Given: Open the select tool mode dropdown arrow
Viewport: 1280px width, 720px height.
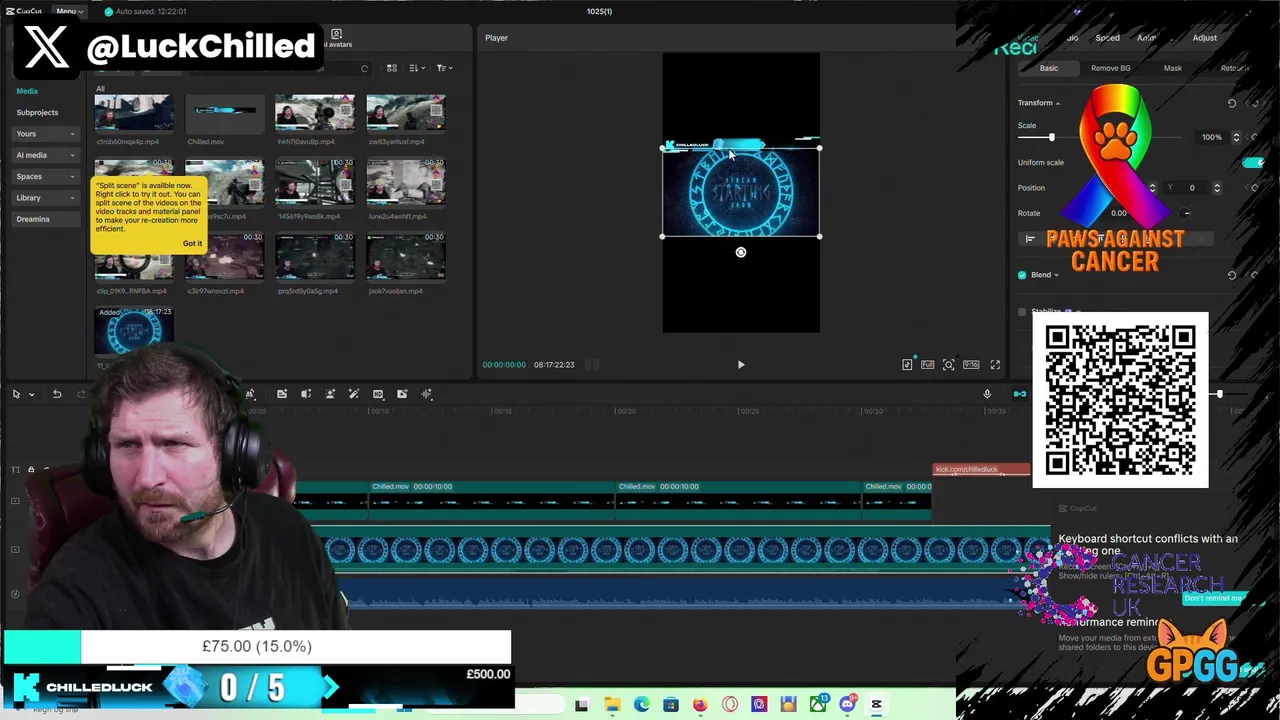Looking at the screenshot, I should pyautogui.click(x=31, y=394).
